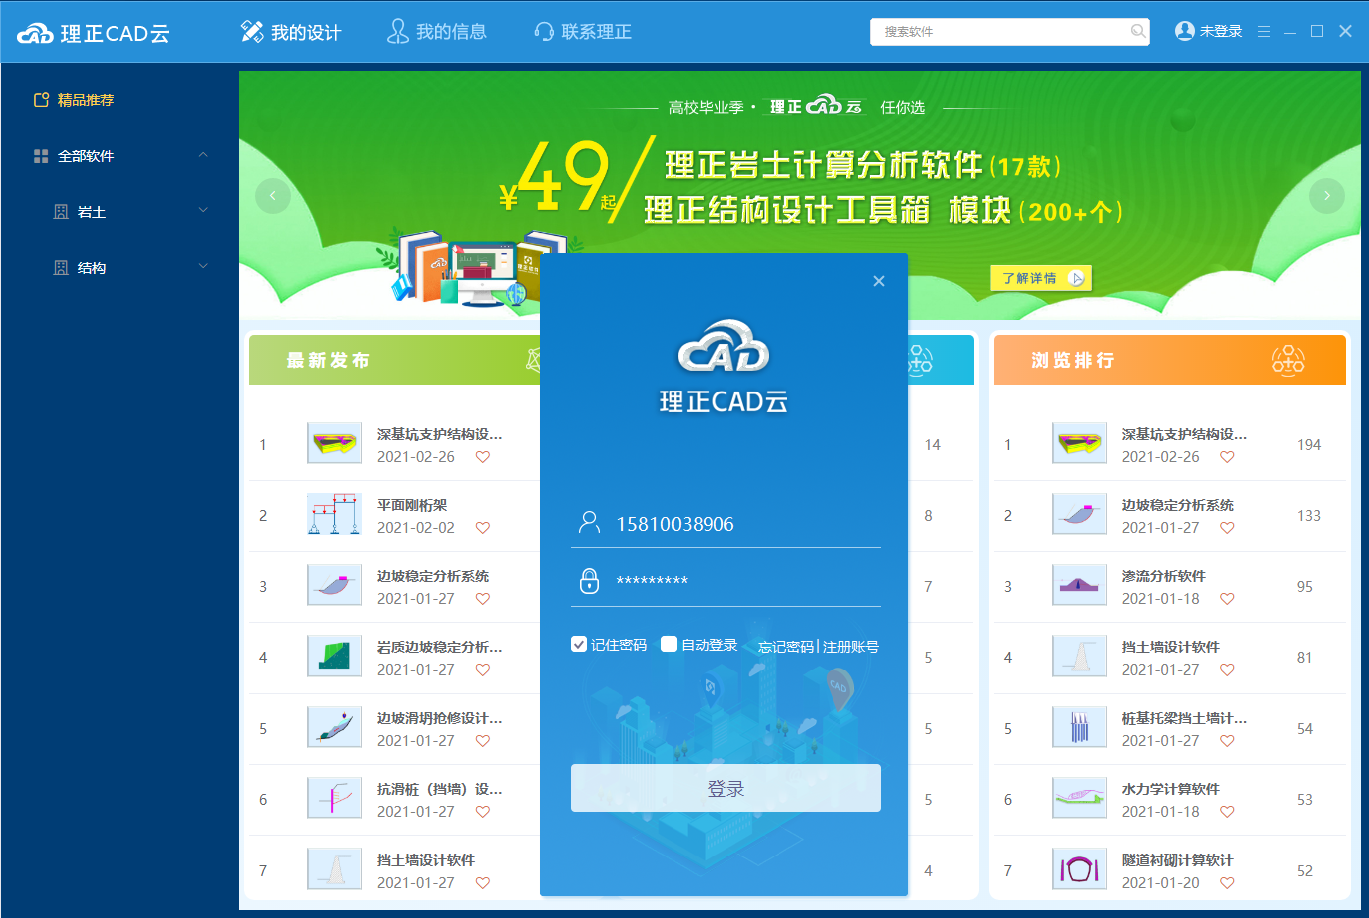Enable the 自动登录 checkbox
This screenshot has width=1369, height=918.
point(669,645)
